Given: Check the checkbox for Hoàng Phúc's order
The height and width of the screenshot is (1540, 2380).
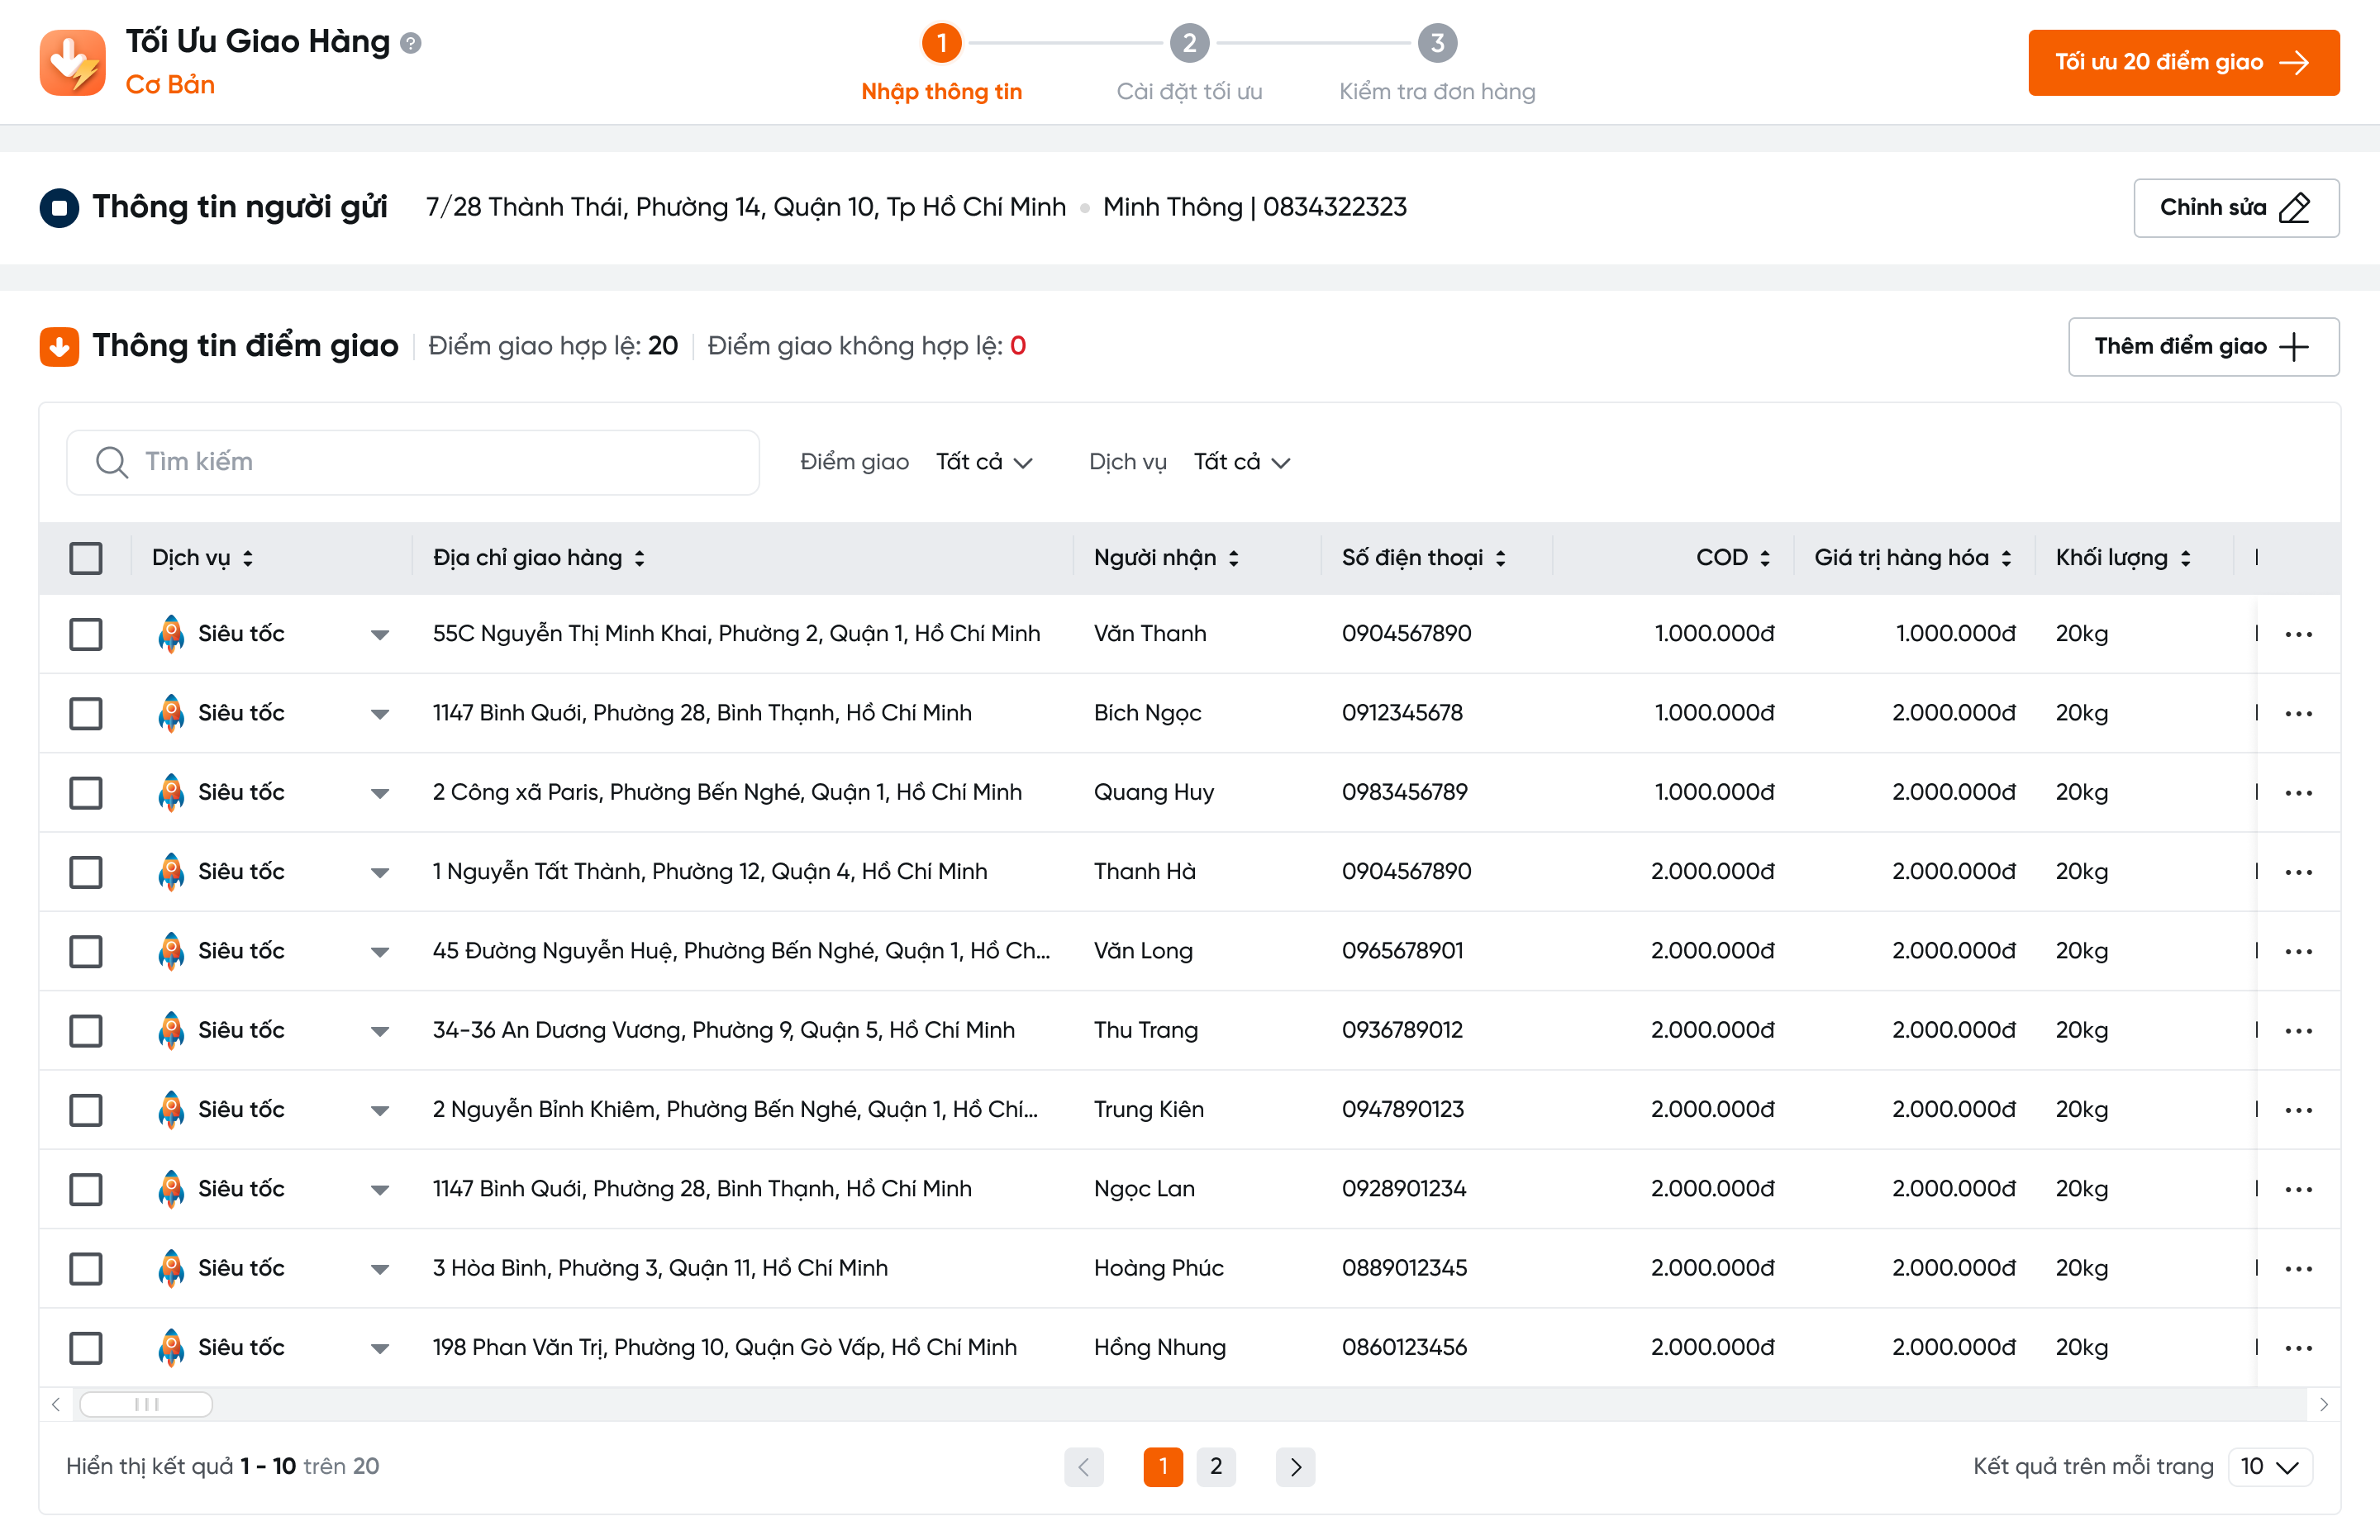Looking at the screenshot, I should tap(86, 1268).
